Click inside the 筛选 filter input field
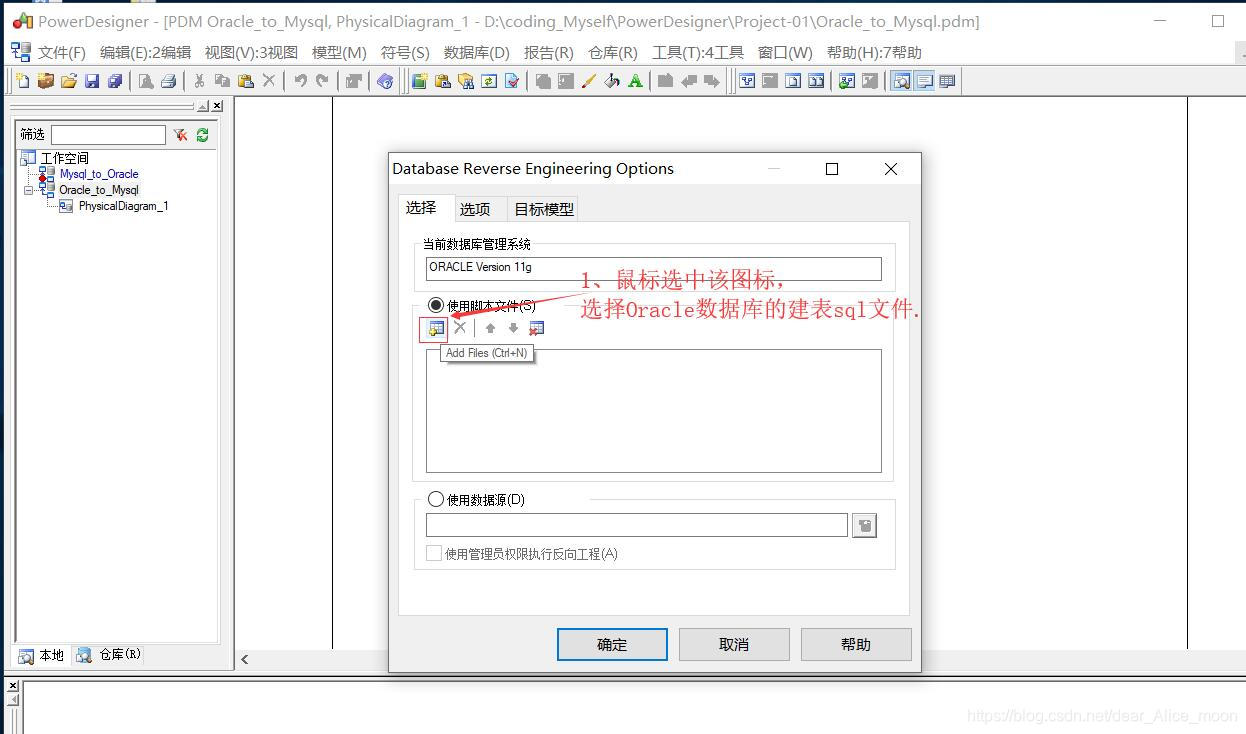 click(x=110, y=134)
